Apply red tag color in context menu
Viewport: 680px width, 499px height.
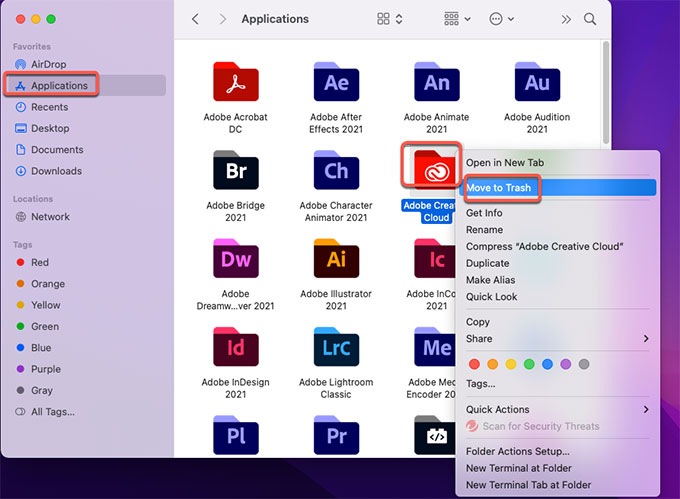tap(474, 364)
